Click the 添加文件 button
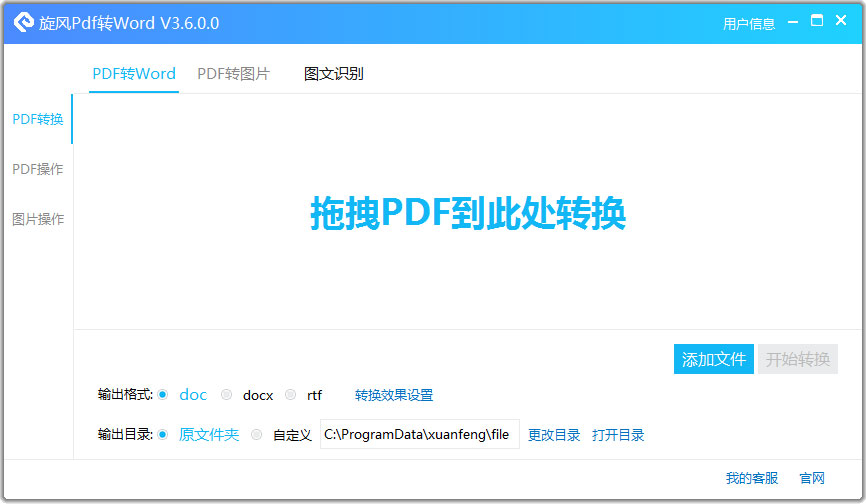866x504 pixels. coord(714,359)
